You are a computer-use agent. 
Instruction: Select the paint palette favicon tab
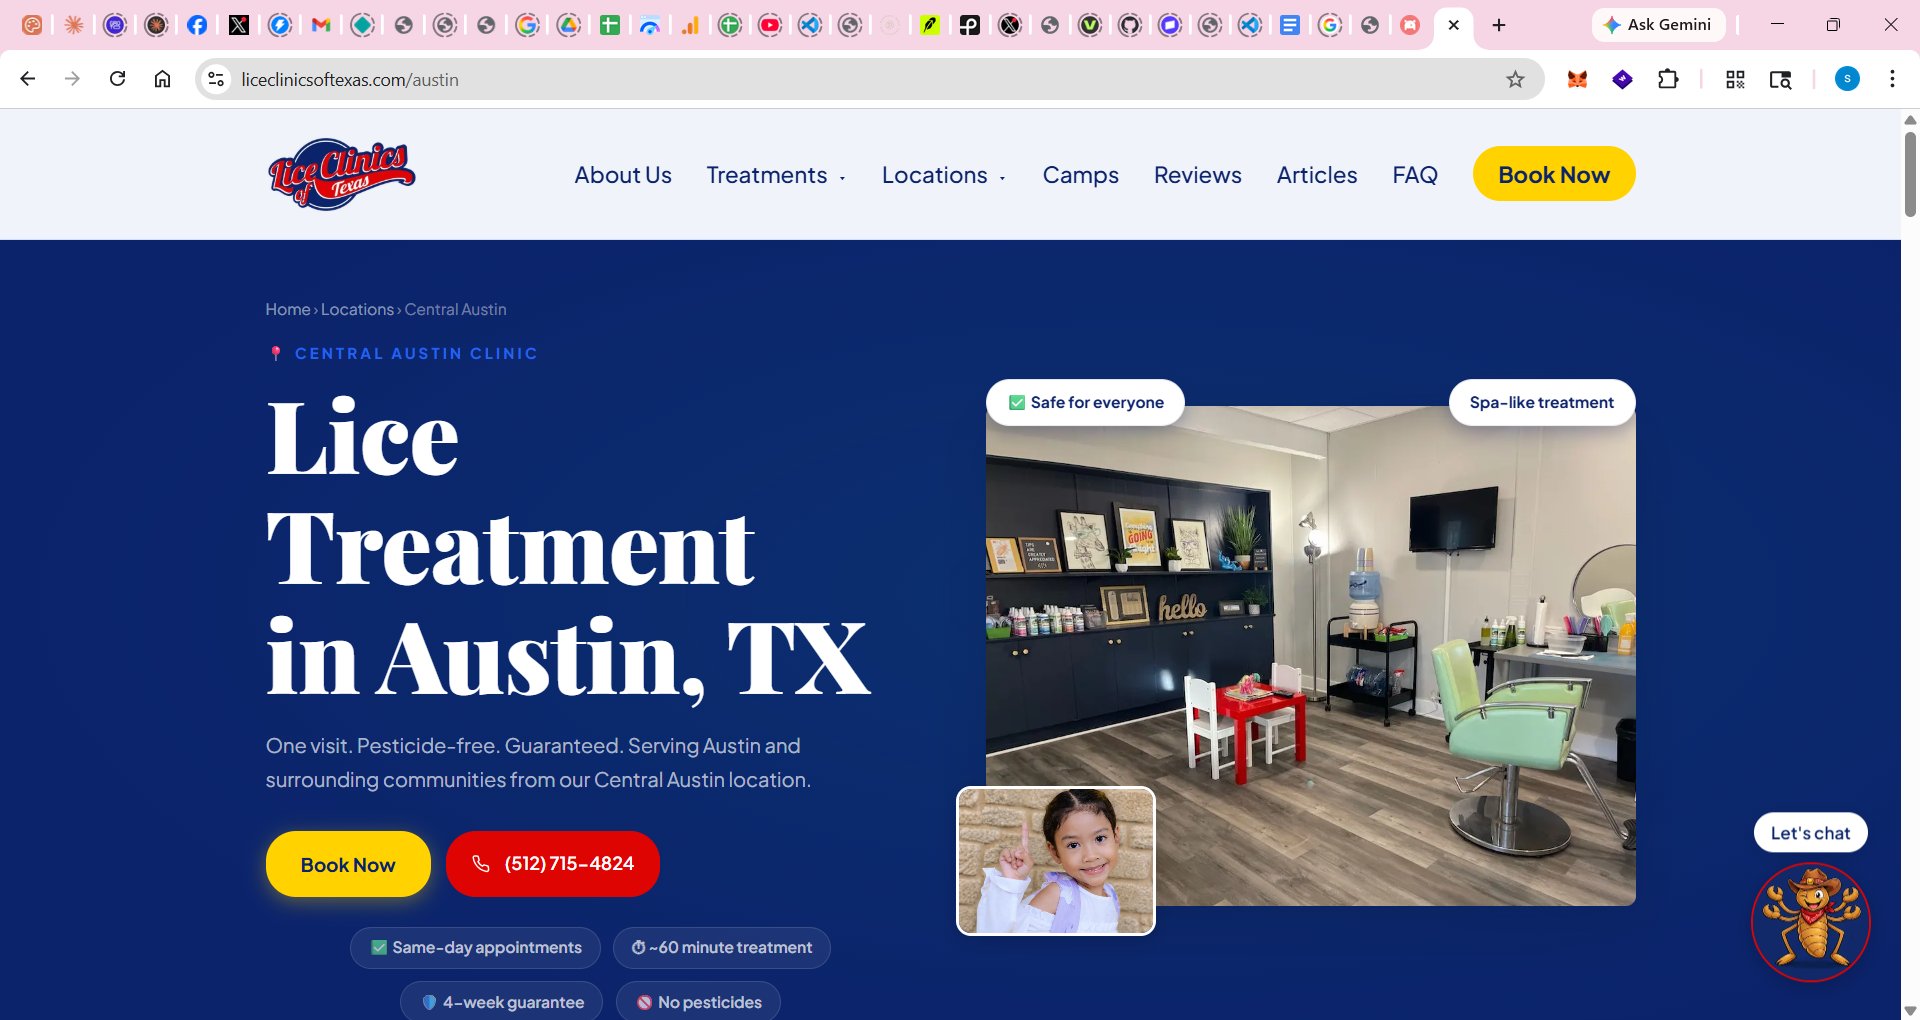coord(32,25)
